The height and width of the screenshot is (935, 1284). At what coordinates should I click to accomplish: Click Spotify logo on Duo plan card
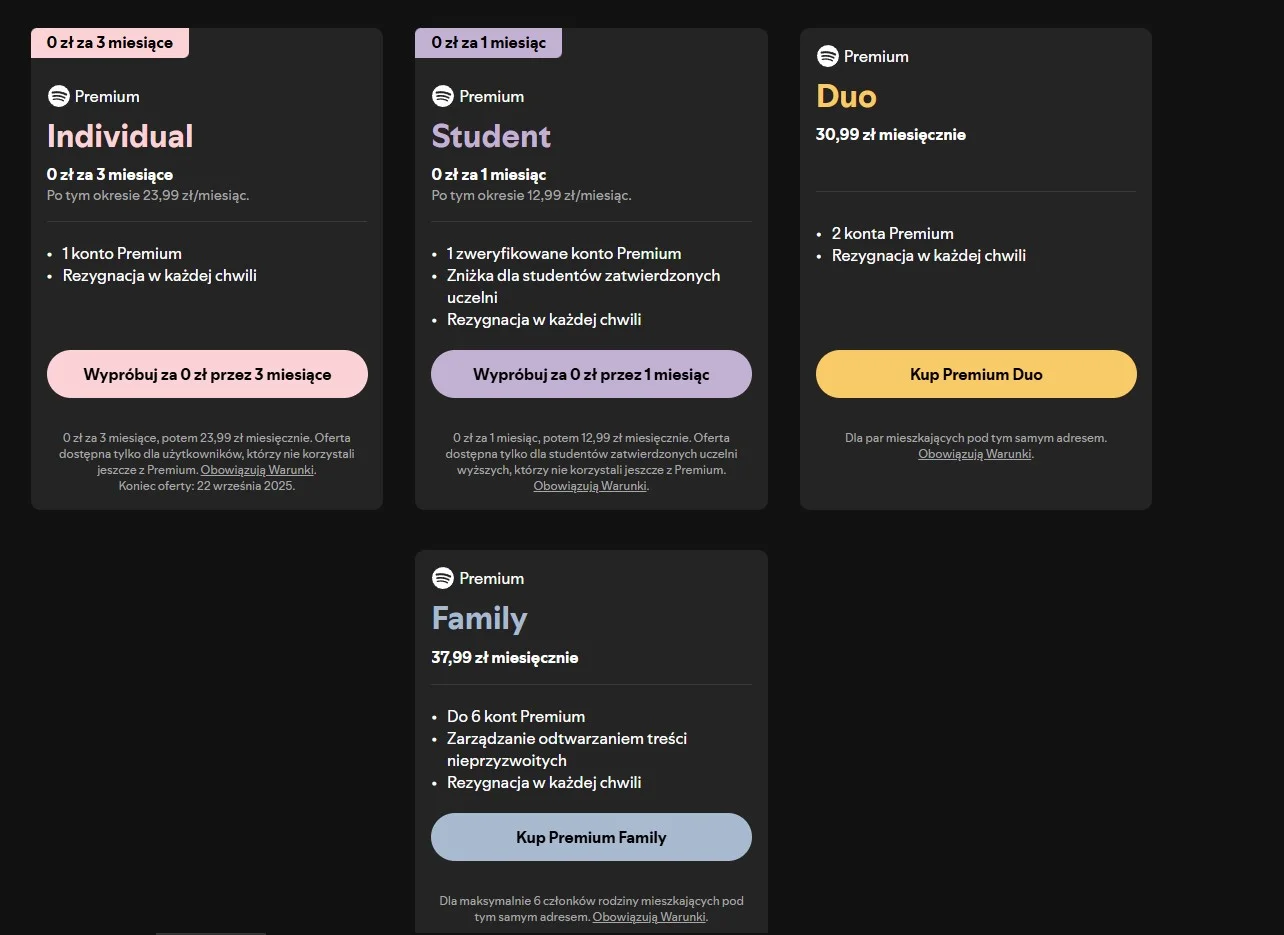pos(827,56)
